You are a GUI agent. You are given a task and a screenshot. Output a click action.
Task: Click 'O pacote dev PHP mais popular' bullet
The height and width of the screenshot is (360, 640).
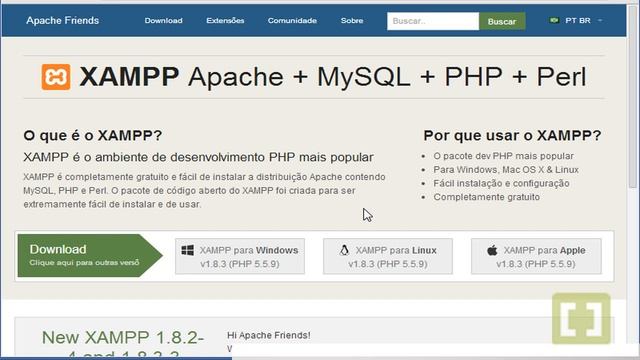pyautogui.click(x=503, y=156)
